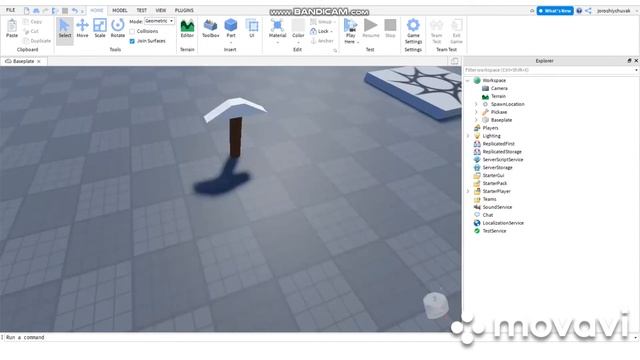Open the Terrain Editor
The image size is (640, 360).
[x=187, y=29]
